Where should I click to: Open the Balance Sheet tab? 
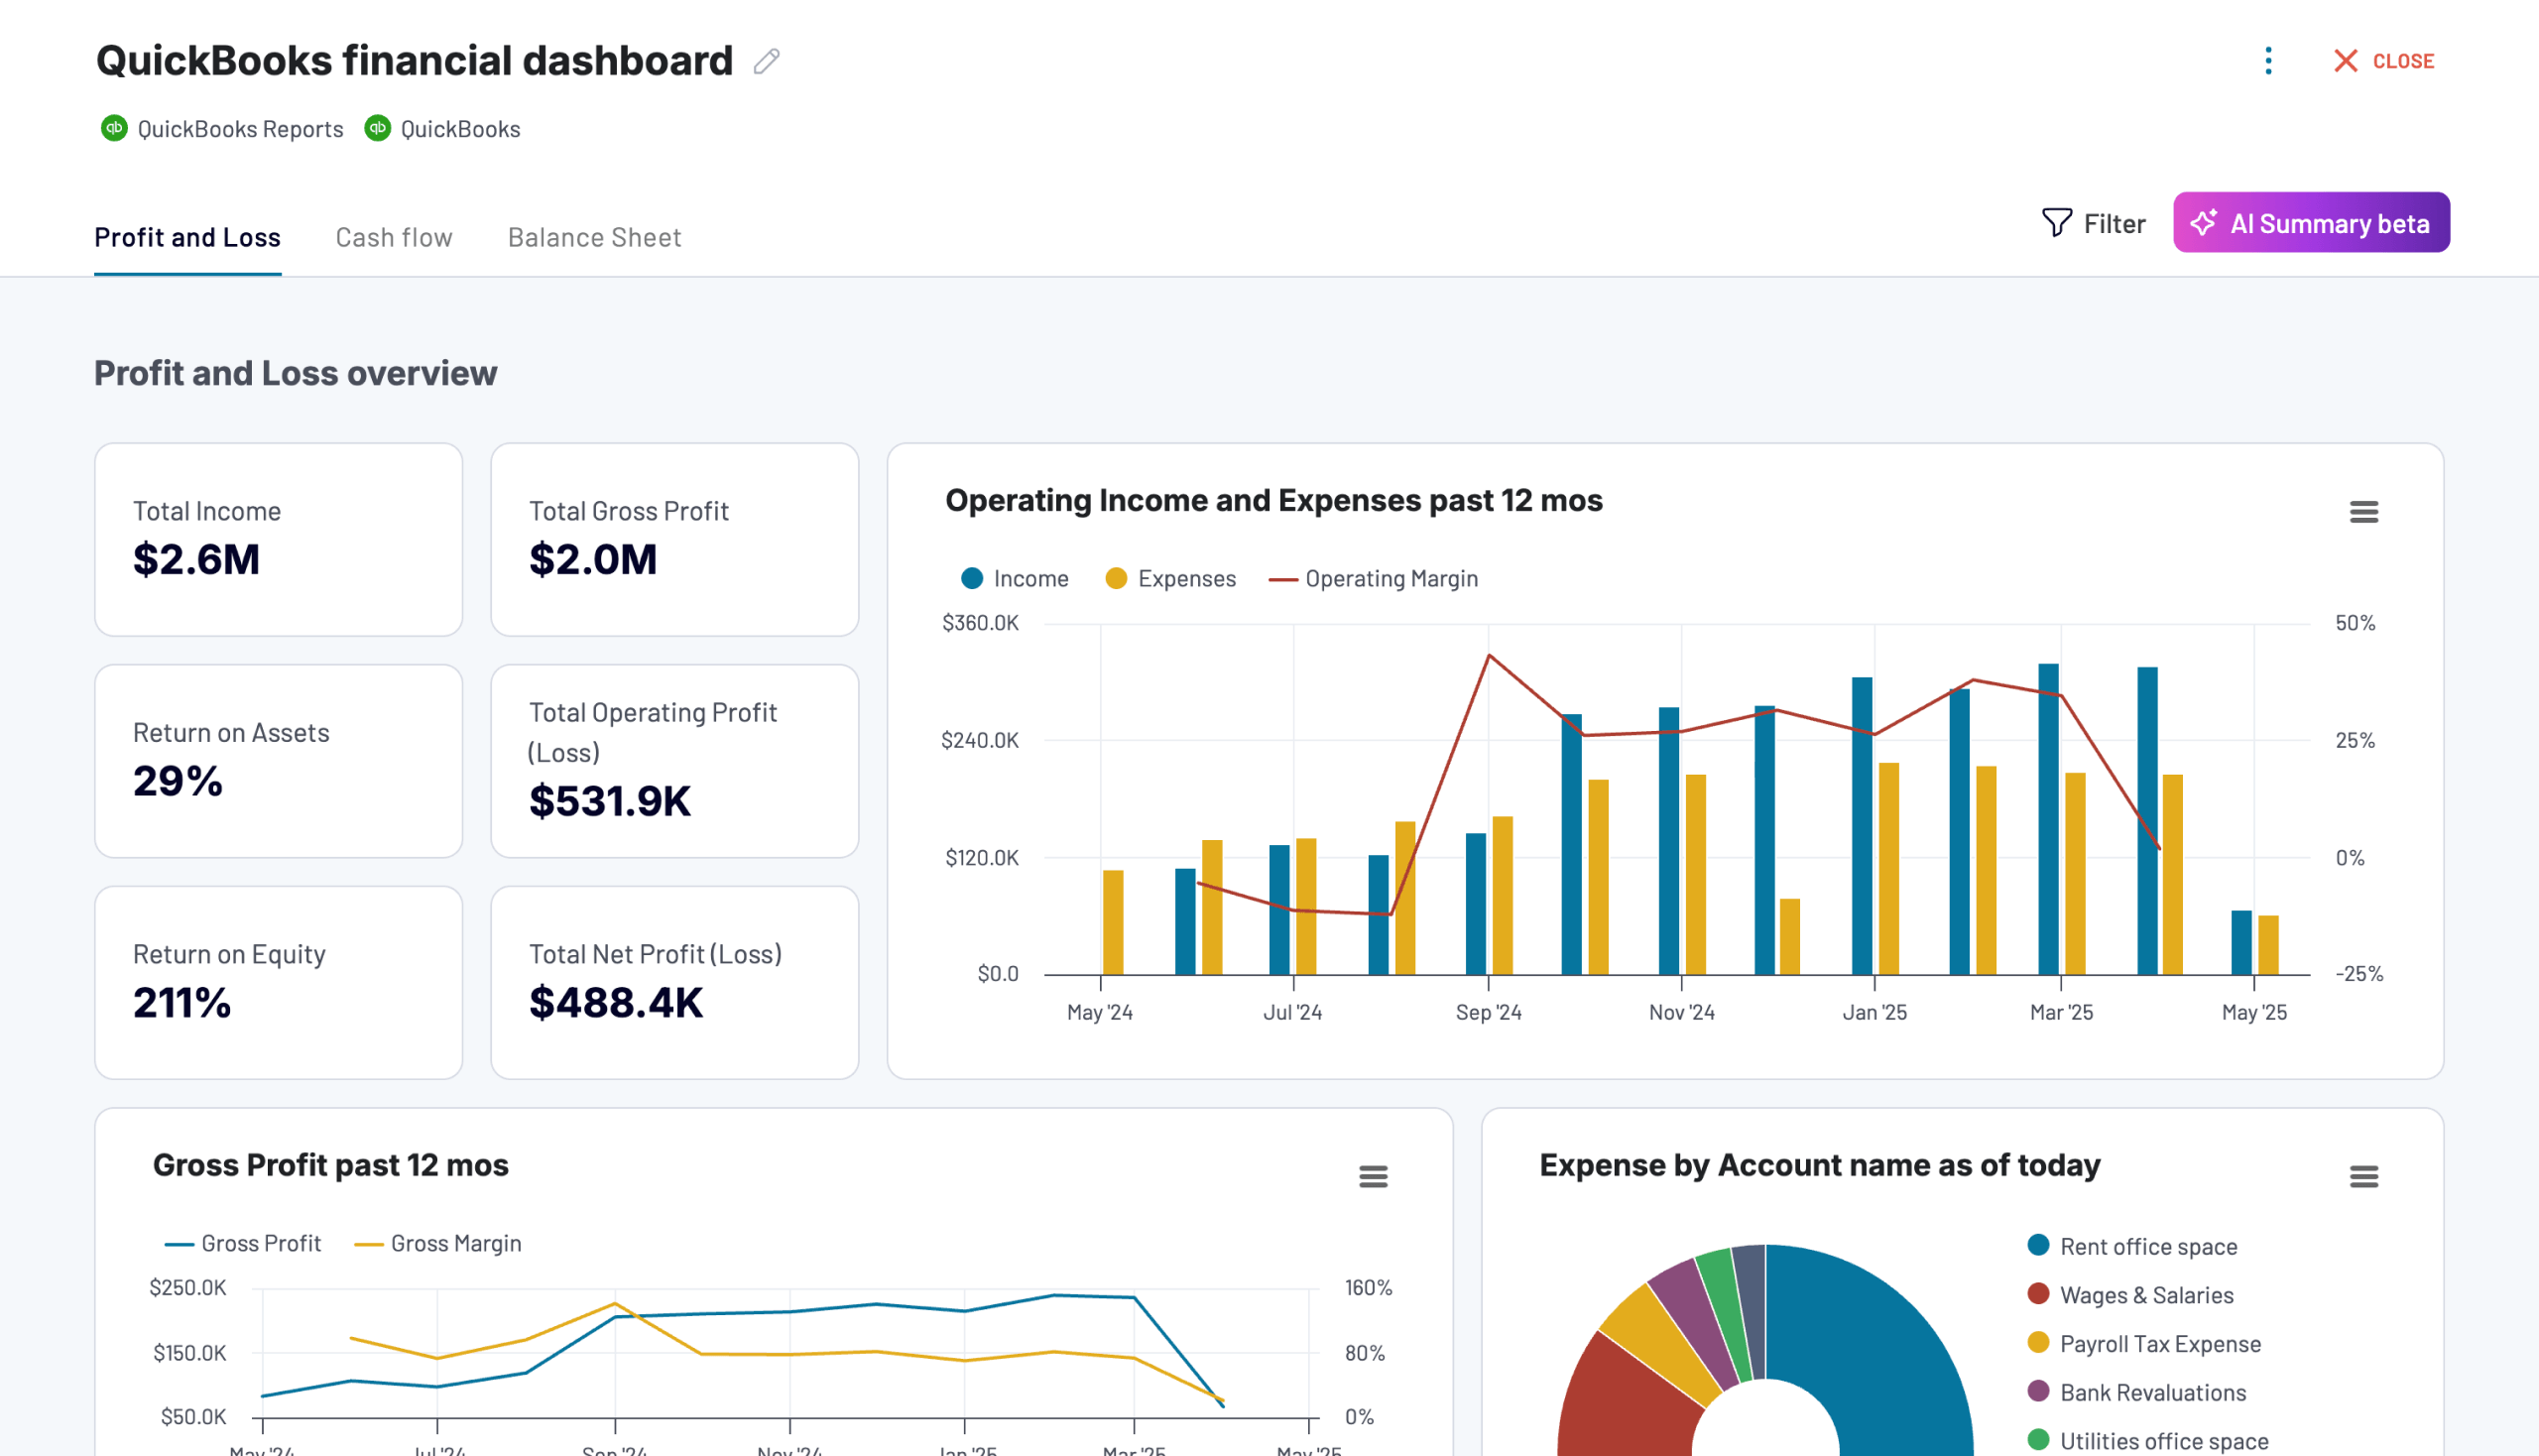(x=593, y=237)
